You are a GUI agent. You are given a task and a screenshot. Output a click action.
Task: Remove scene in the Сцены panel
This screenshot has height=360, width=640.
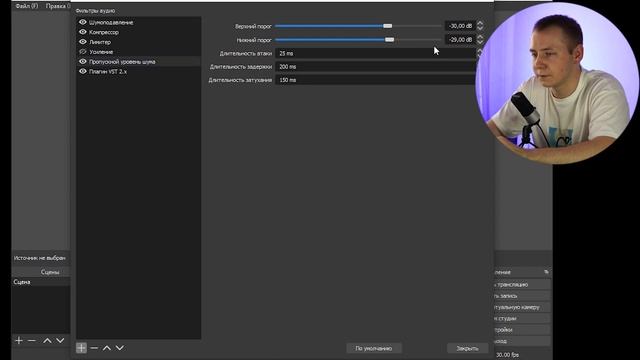click(32, 340)
